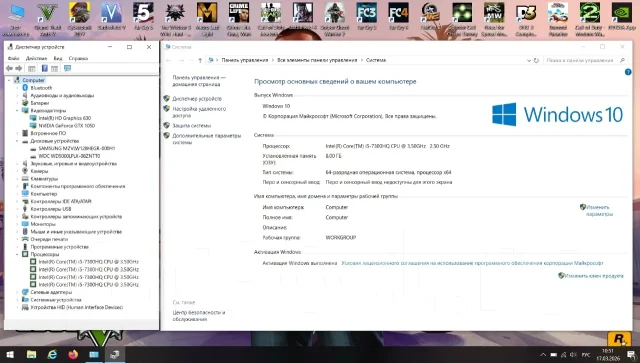Collapse the Дисковые устройства category

tap(17, 141)
